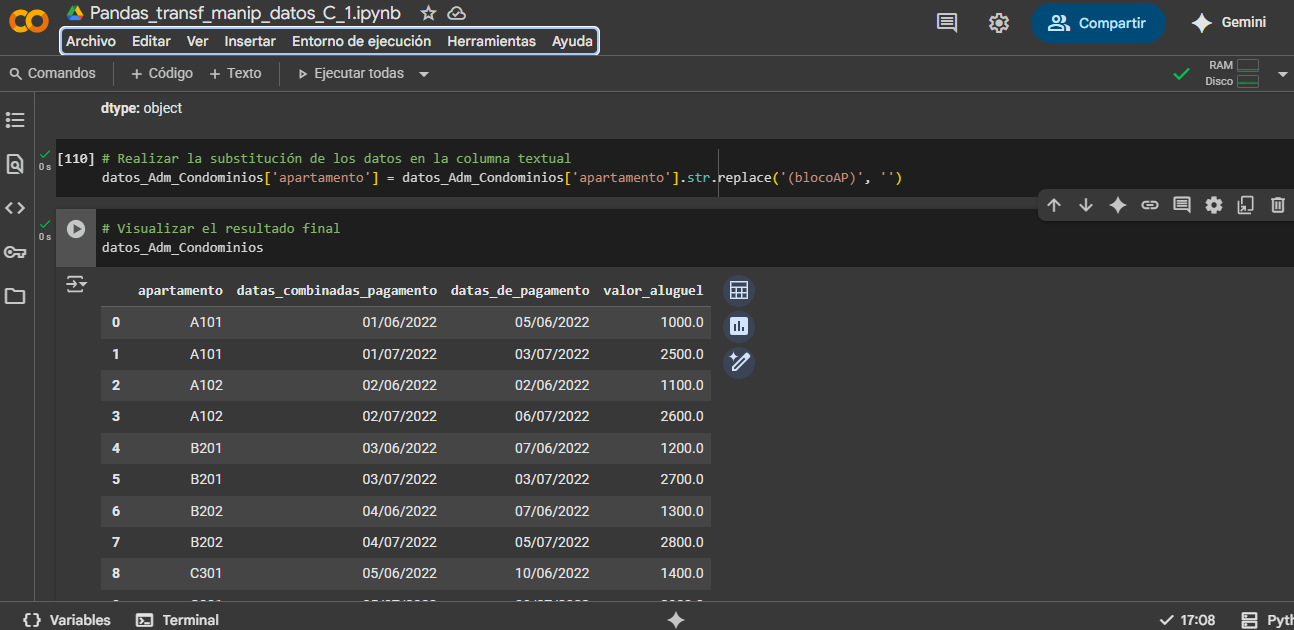Viewport: 1294px width, 630px height.
Task: Open the Comandos search palette
Action: 52,73
